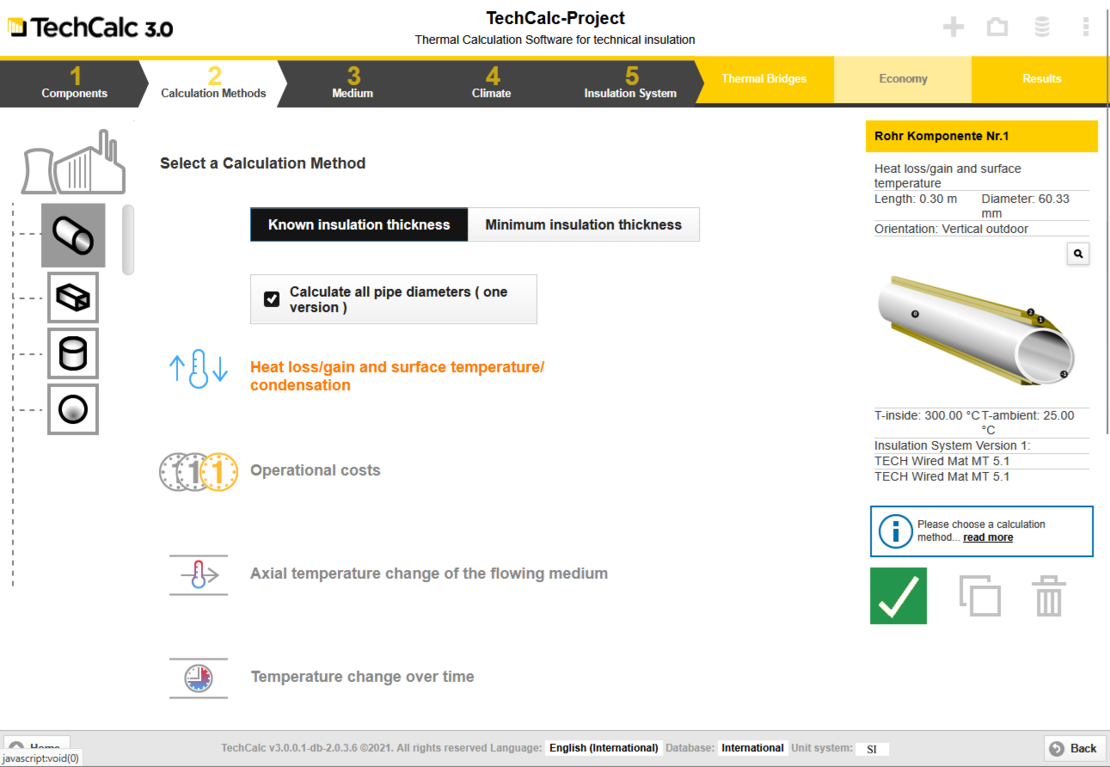Go to step 5 Insulation System tab
The height and width of the screenshot is (767, 1110).
(x=630, y=84)
